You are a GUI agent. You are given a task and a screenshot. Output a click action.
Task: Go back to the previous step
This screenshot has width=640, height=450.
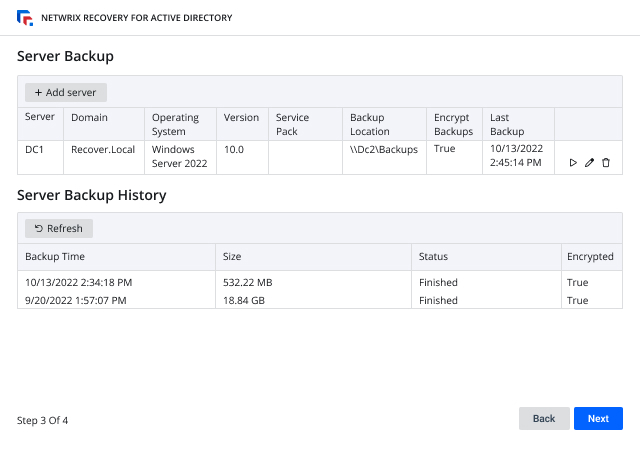[x=544, y=419]
